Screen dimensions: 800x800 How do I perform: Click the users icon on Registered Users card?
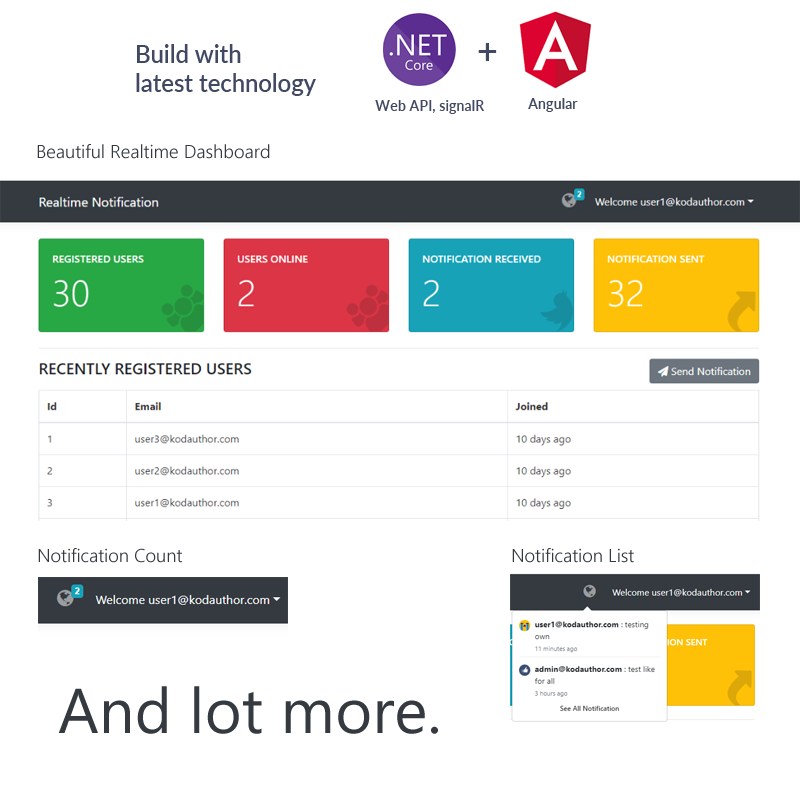pyautogui.click(x=181, y=310)
